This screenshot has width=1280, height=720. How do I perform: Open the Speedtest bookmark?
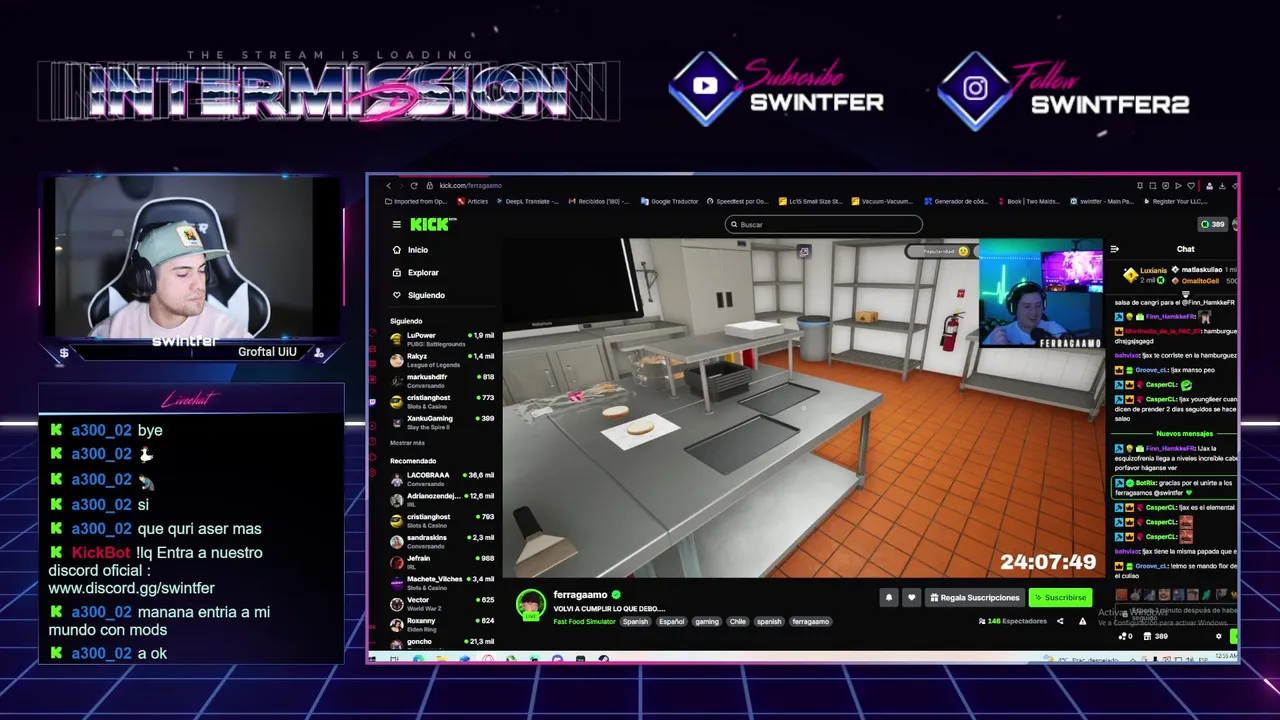[737, 201]
